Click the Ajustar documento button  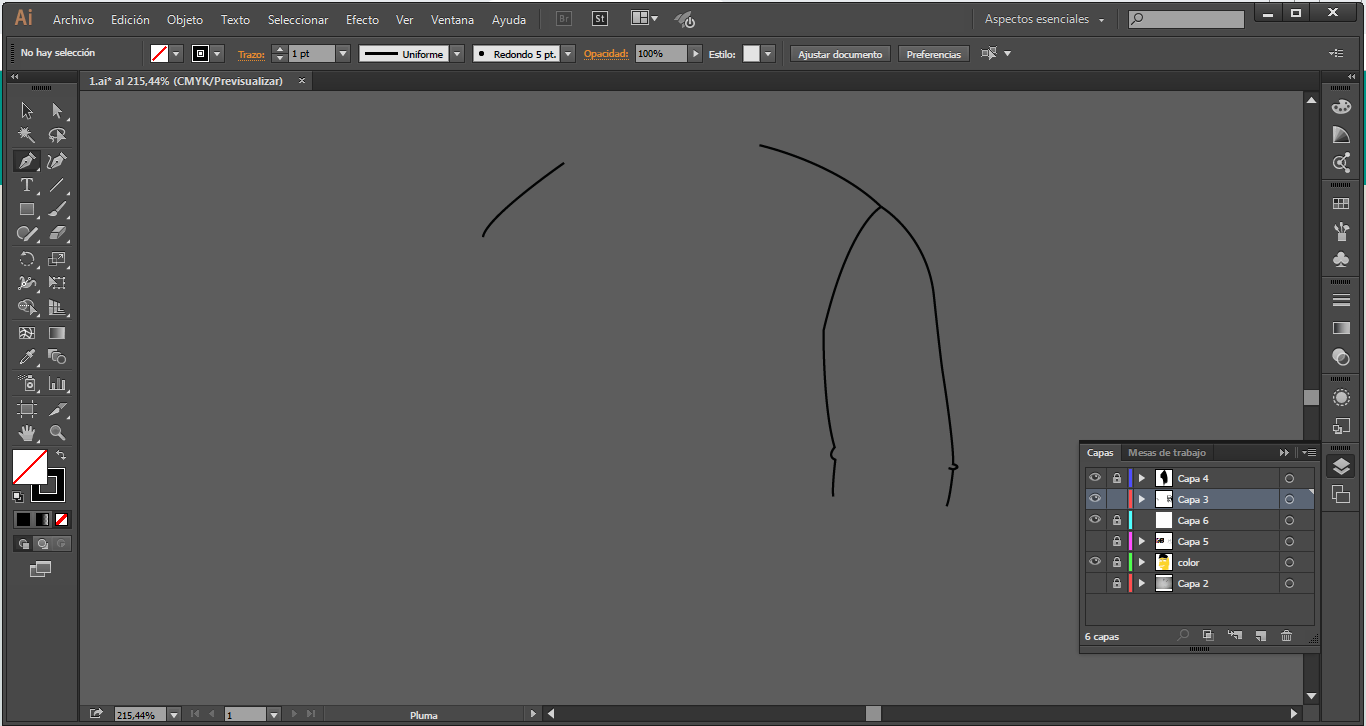[x=840, y=54]
